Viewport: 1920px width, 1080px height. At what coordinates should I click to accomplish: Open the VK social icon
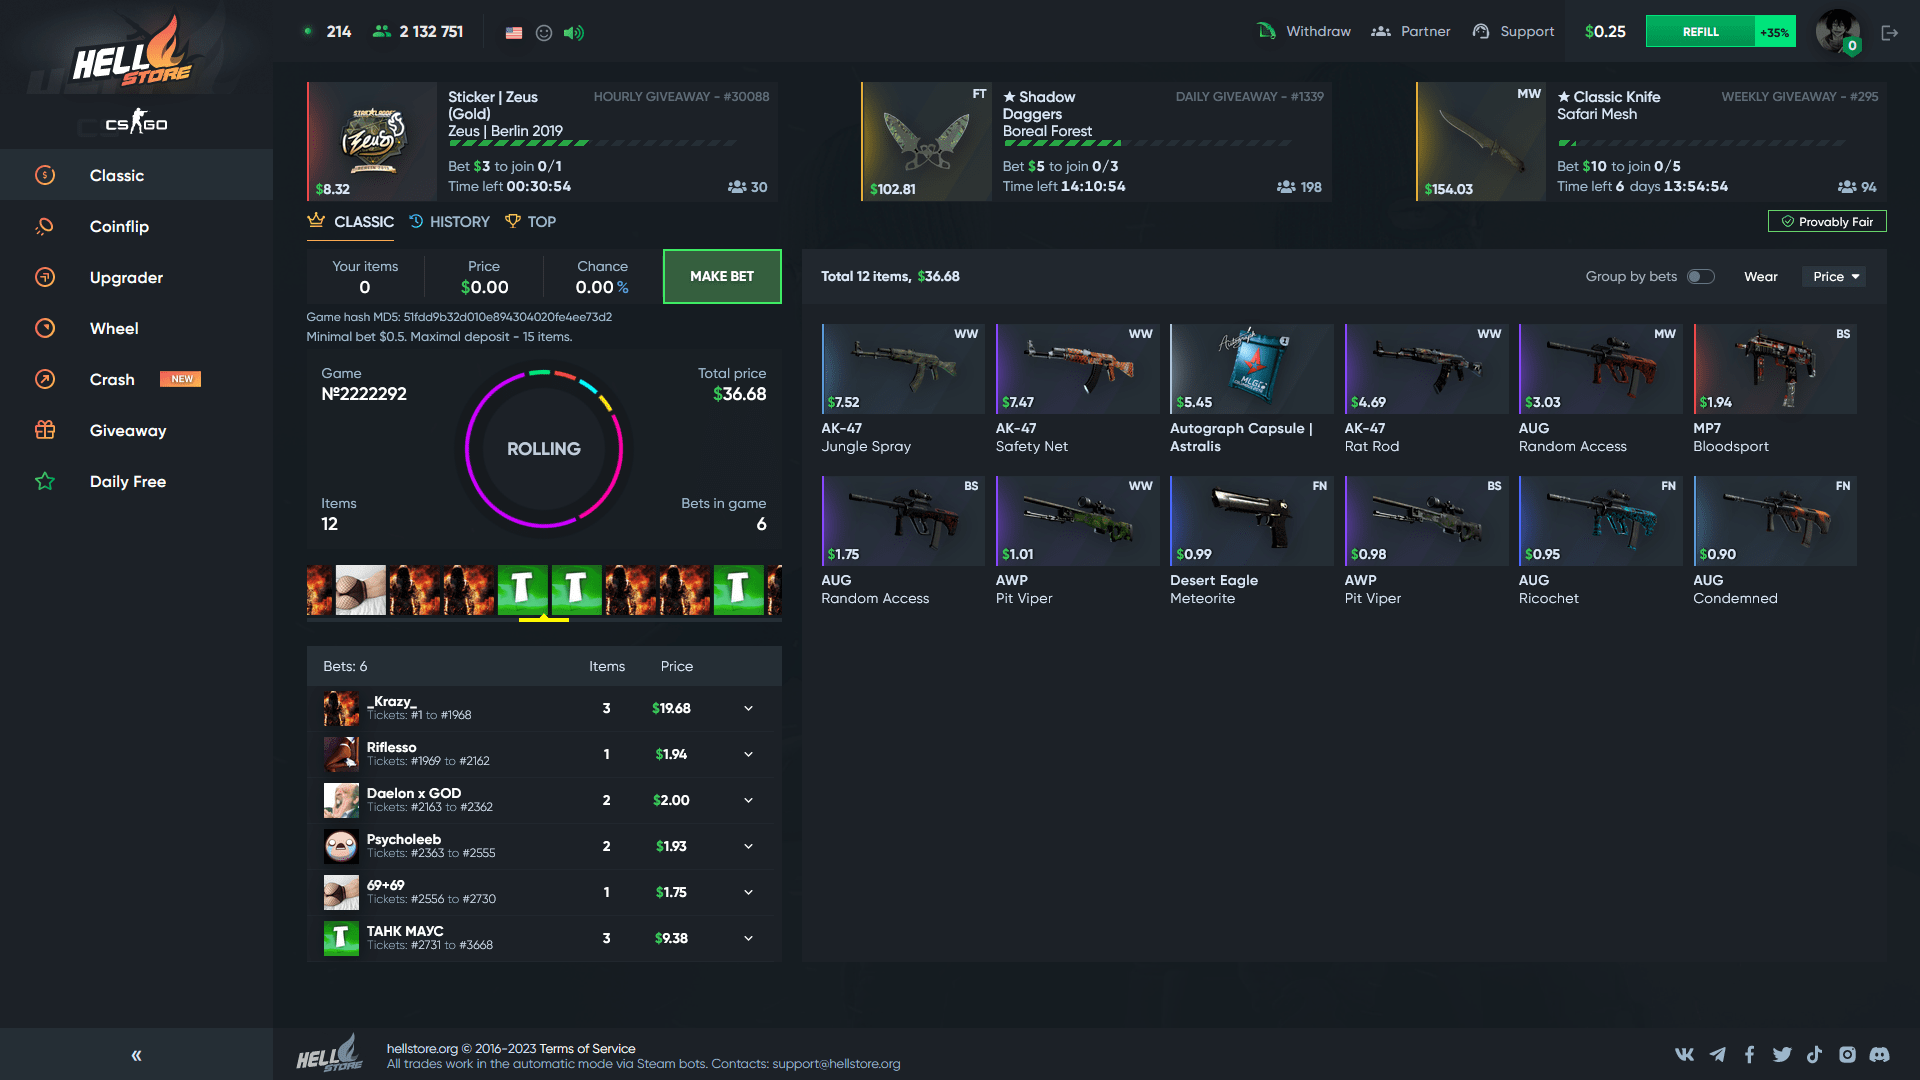[x=1685, y=1054]
